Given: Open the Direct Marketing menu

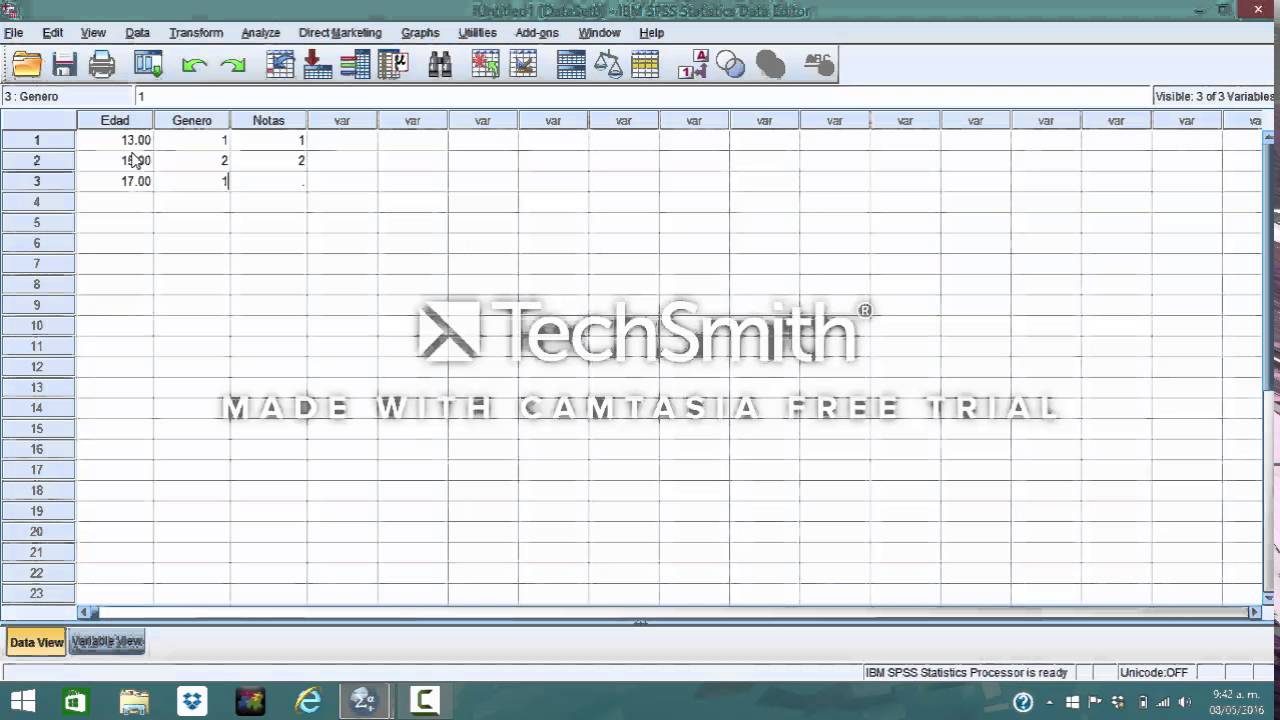Looking at the screenshot, I should pyautogui.click(x=340, y=33).
